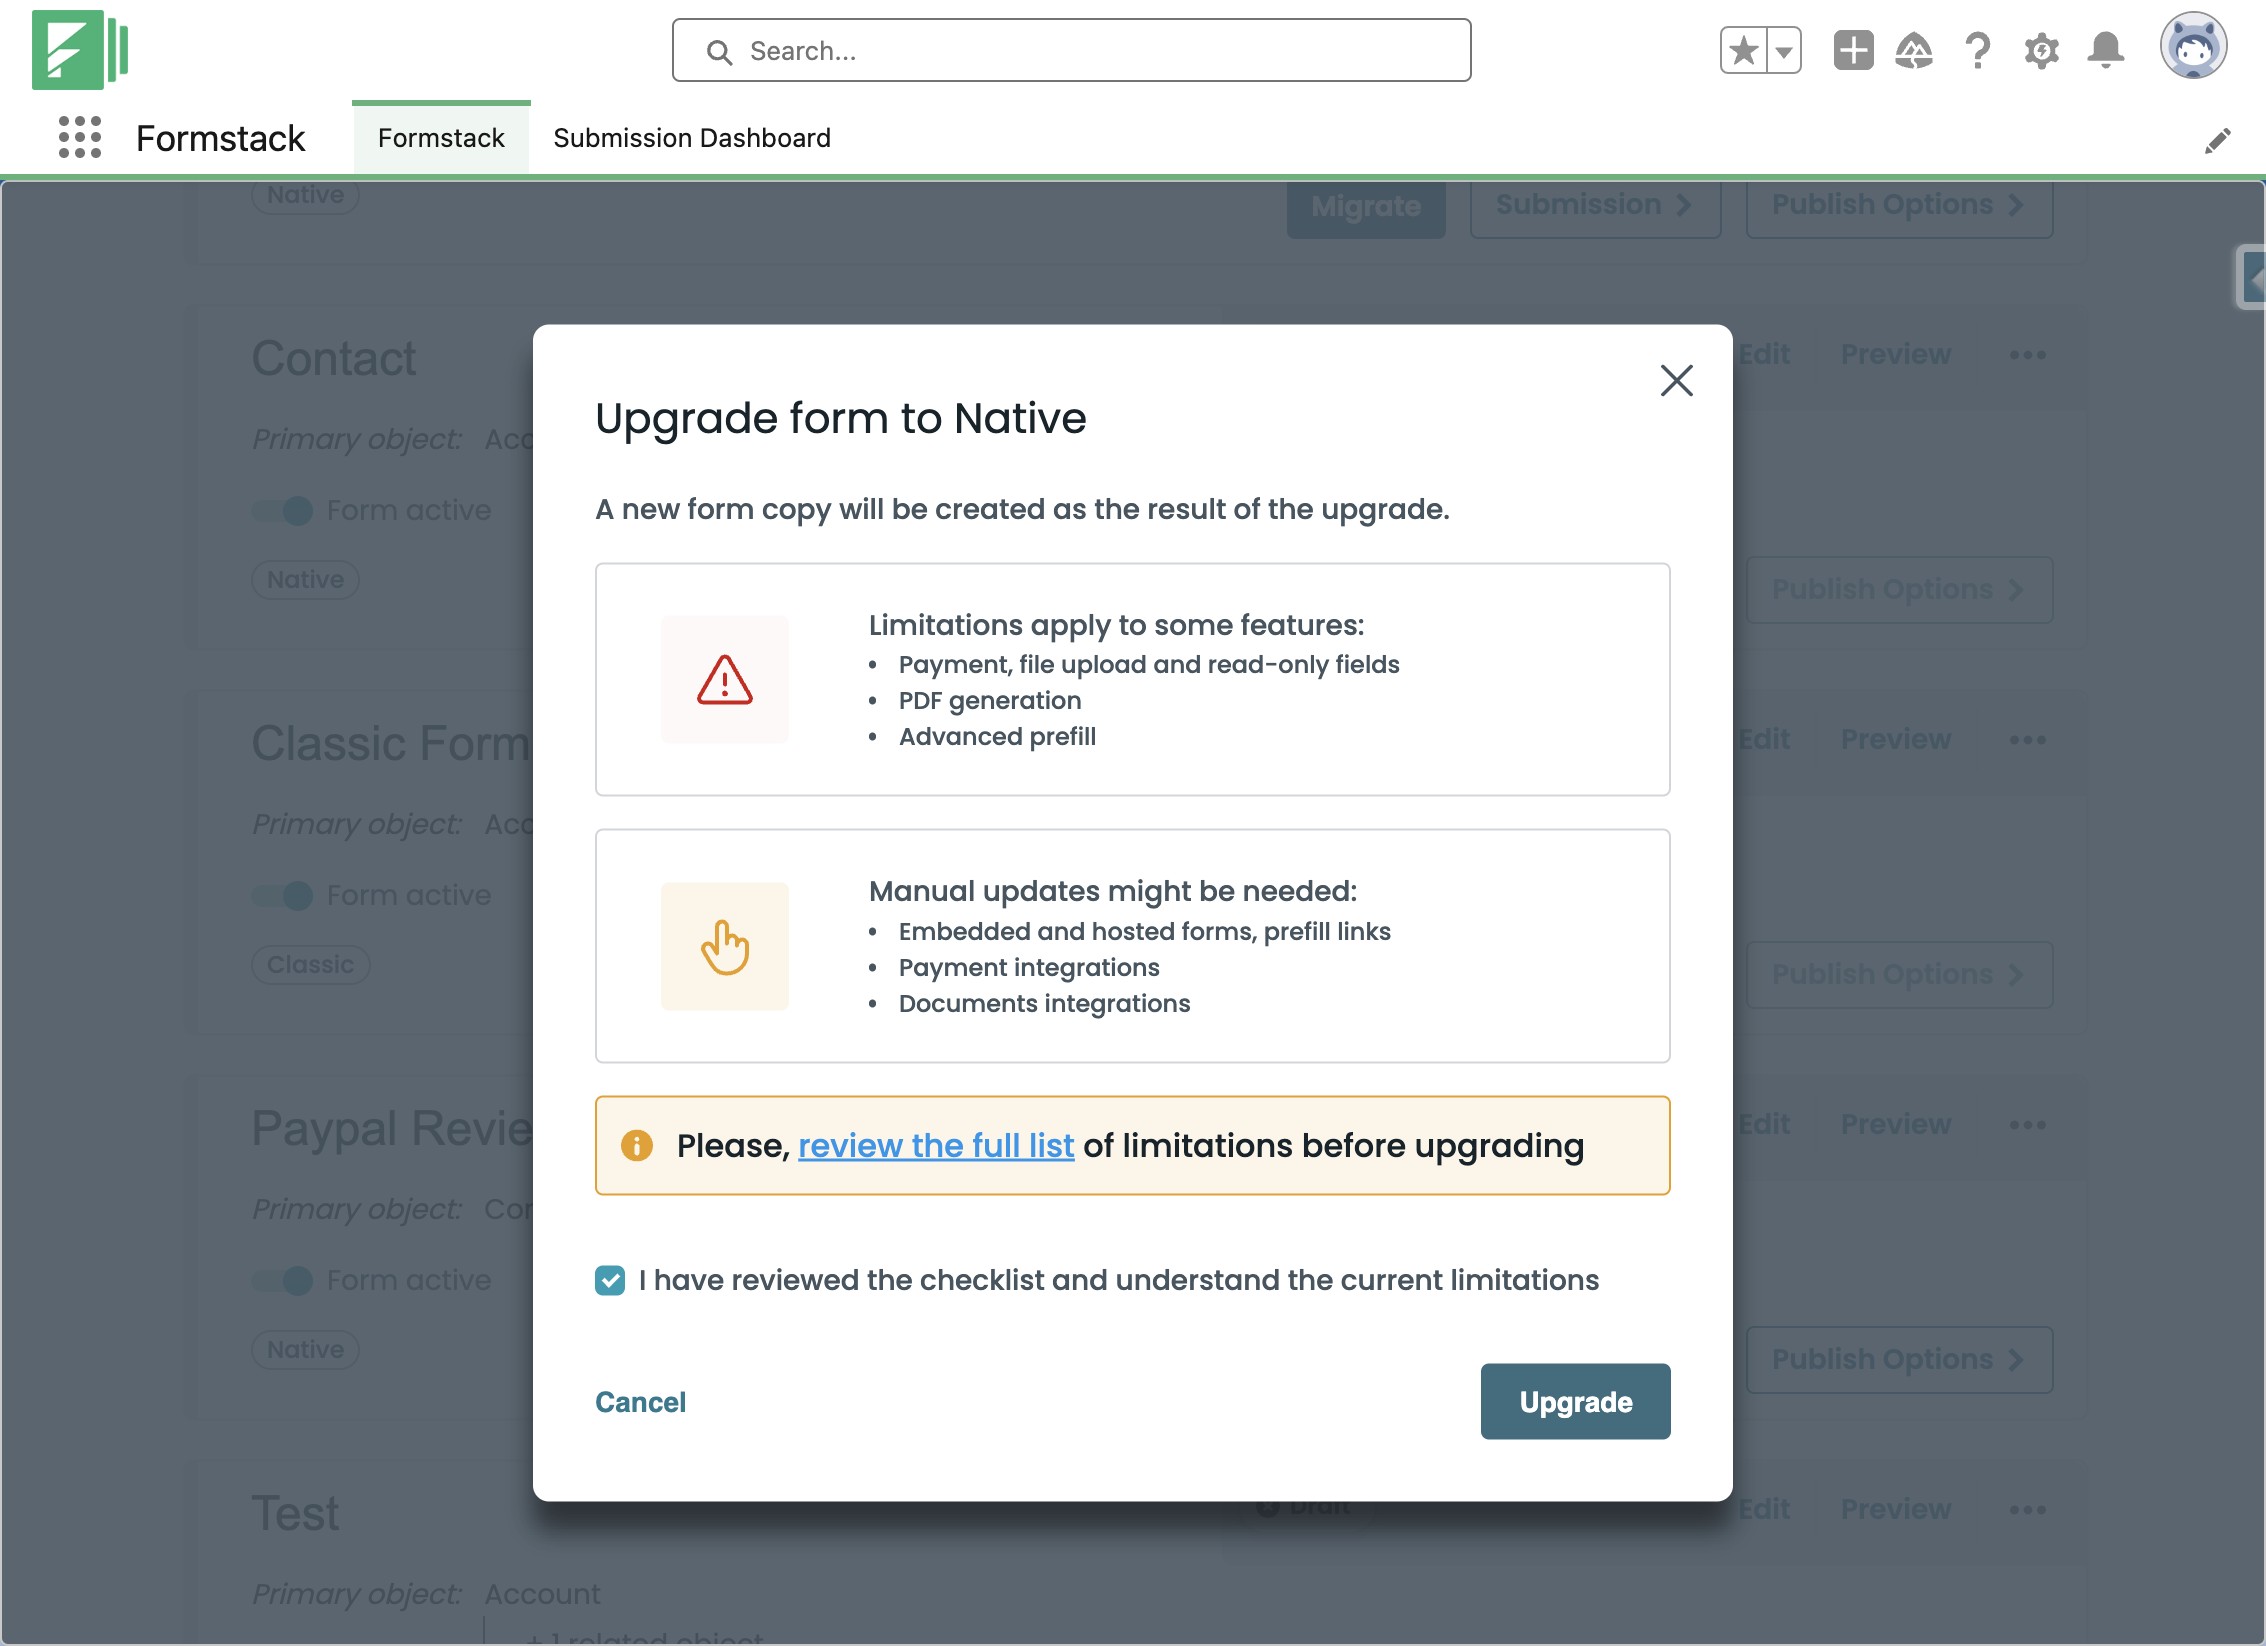Open the review the full list link
Image resolution: width=2266 pixels, height=1646 pixels.
coord(935,1146)
